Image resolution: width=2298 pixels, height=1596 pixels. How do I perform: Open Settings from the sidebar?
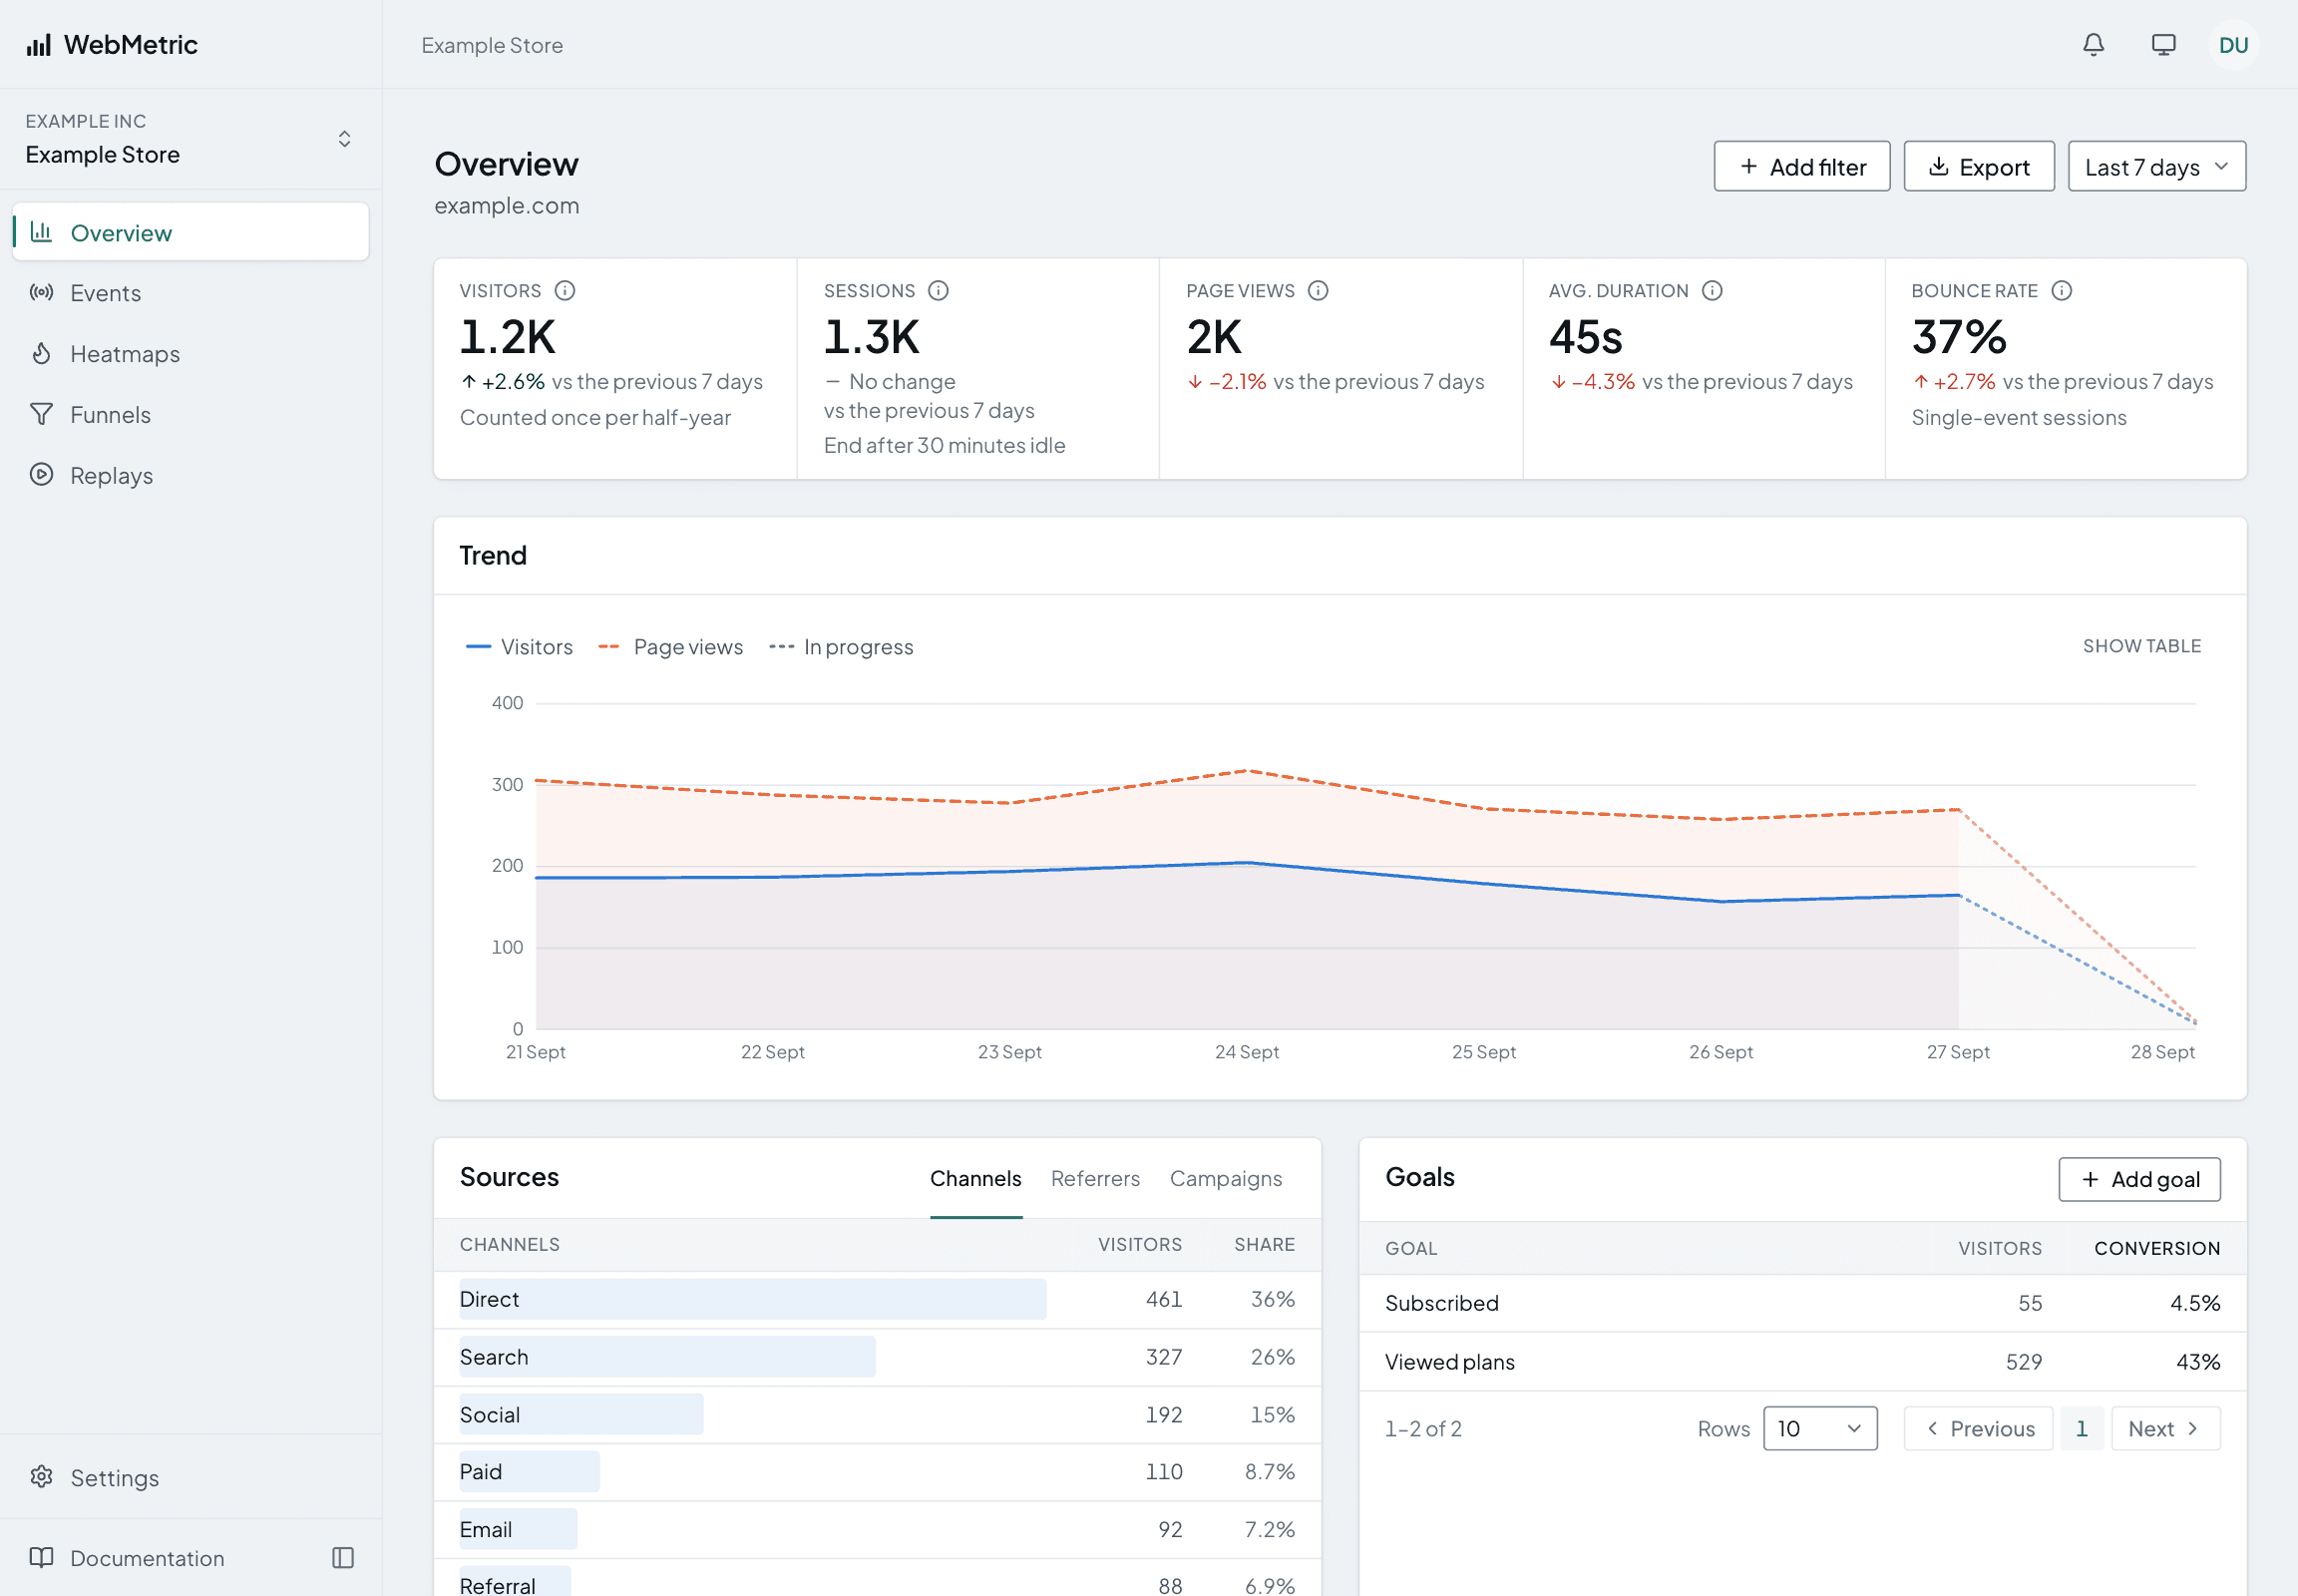pos(190,1477)
